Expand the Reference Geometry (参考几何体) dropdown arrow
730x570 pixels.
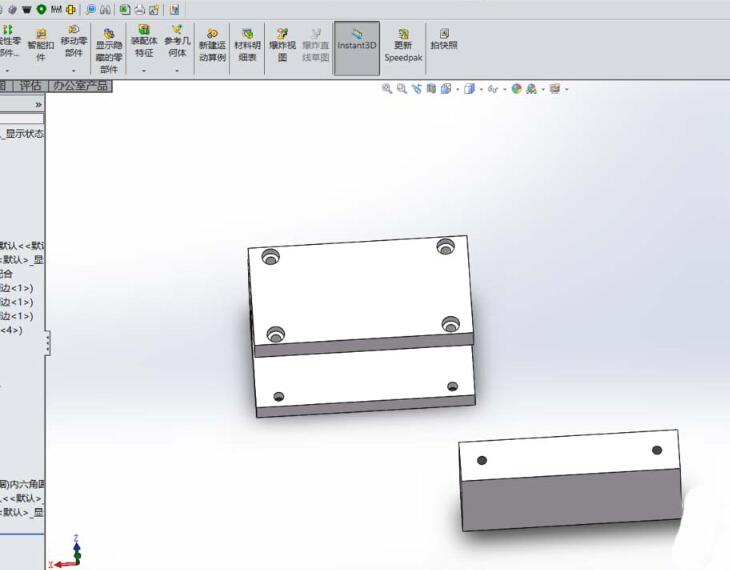click(176, 71)
